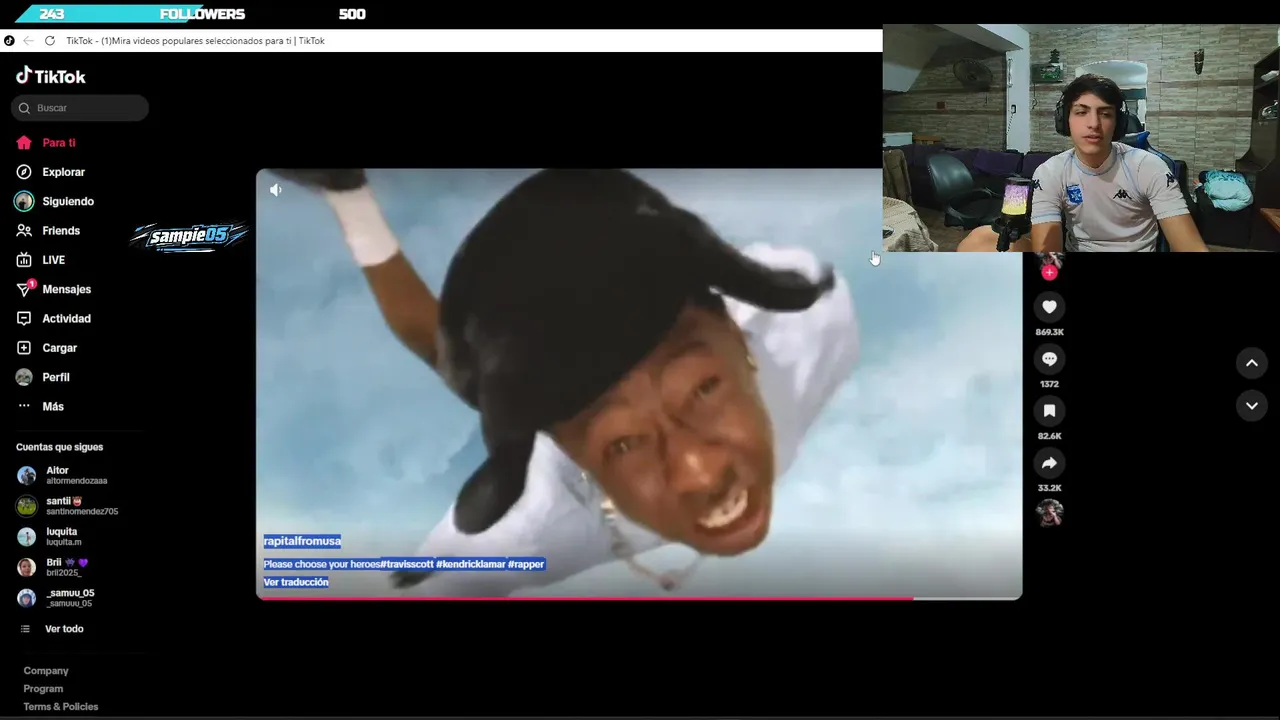Save the video with the bookmark icon
Viewport: 1280px width, 720px height.
click(x=1049, y=411)
